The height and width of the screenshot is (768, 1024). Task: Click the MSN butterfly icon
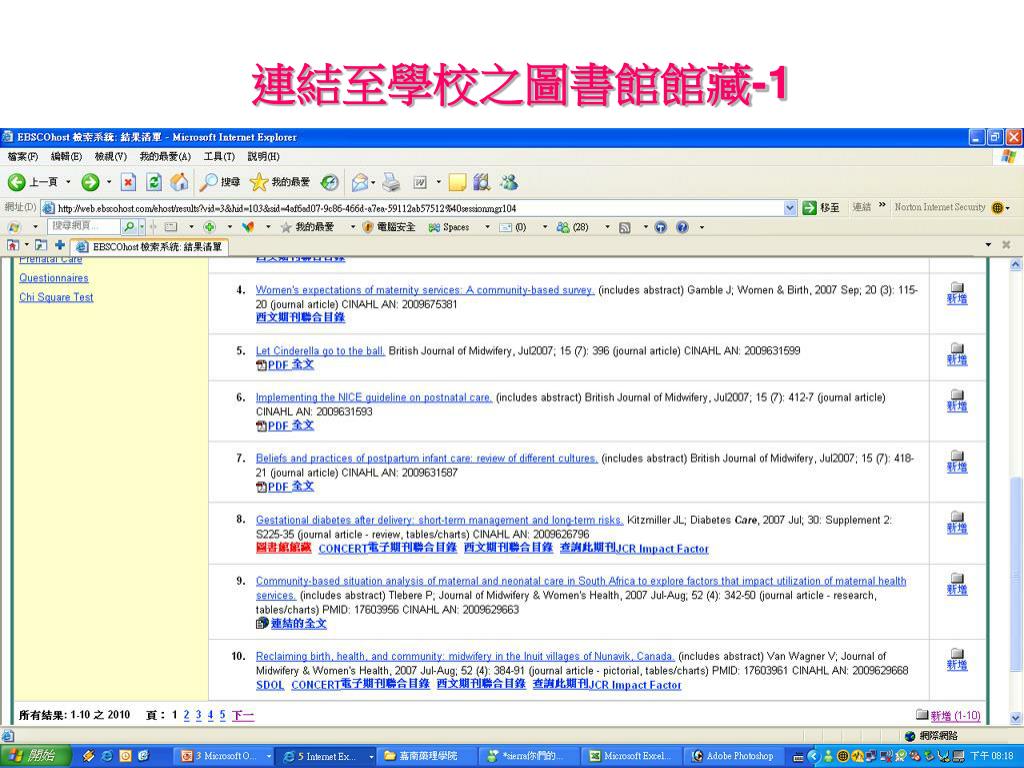pyautogui.click(x=248, y=227)
